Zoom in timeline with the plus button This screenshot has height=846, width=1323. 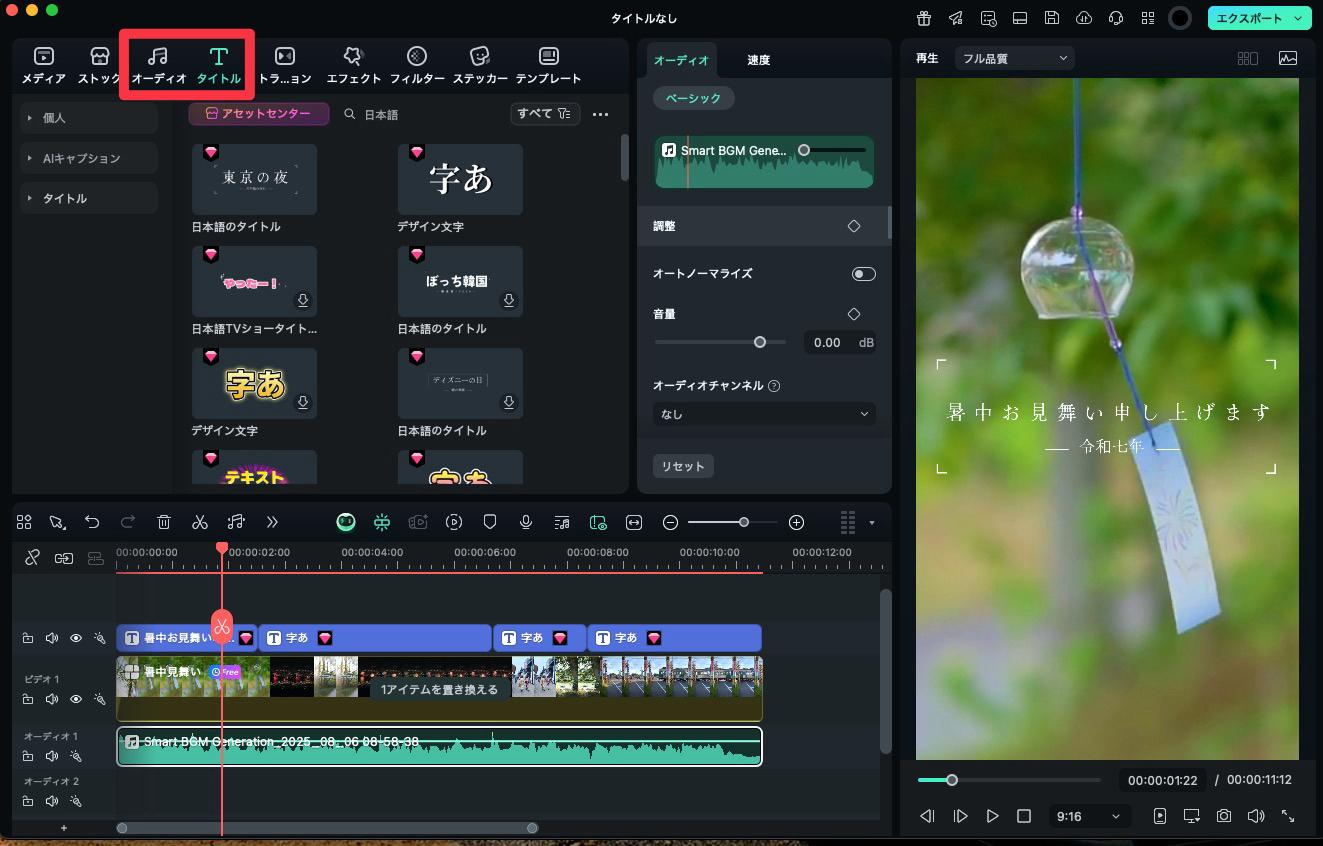[x=796, y=522]
